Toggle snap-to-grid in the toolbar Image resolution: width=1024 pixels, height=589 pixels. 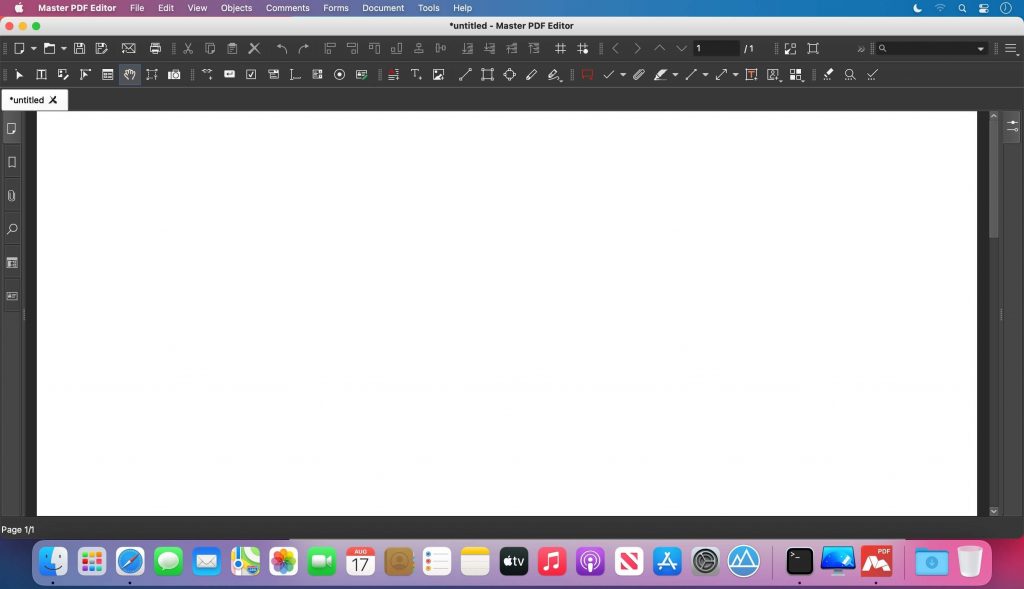pos(583,48)
